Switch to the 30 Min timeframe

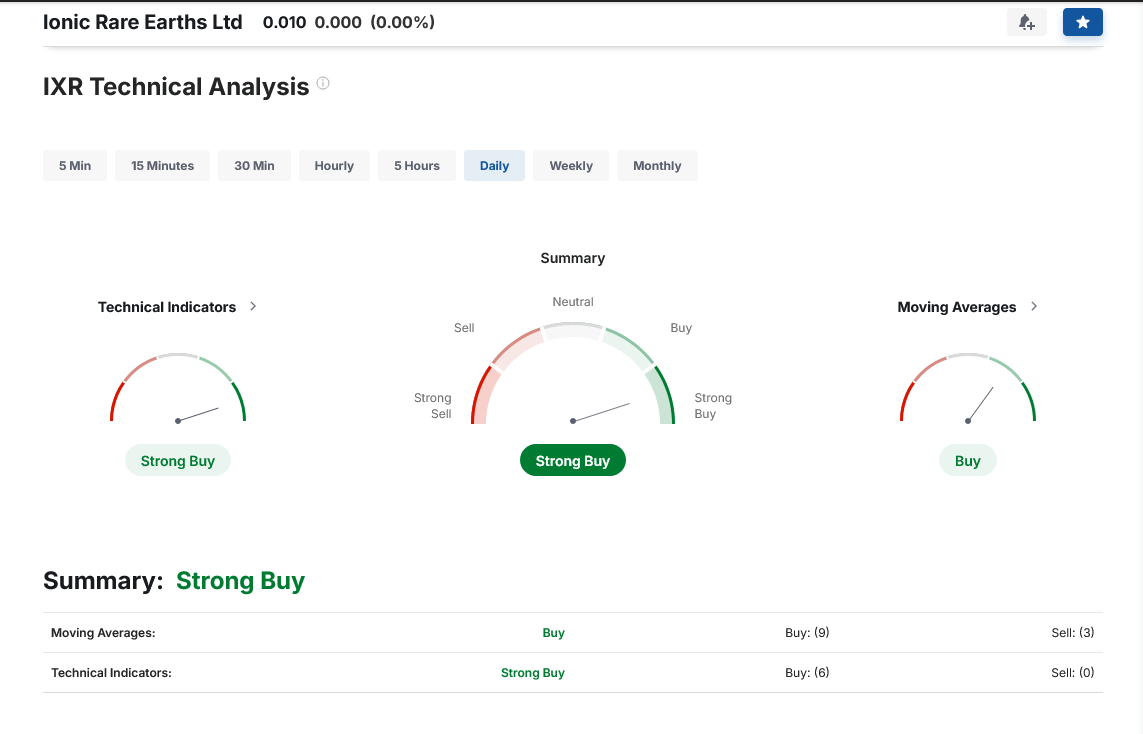[x=254, y=165]
